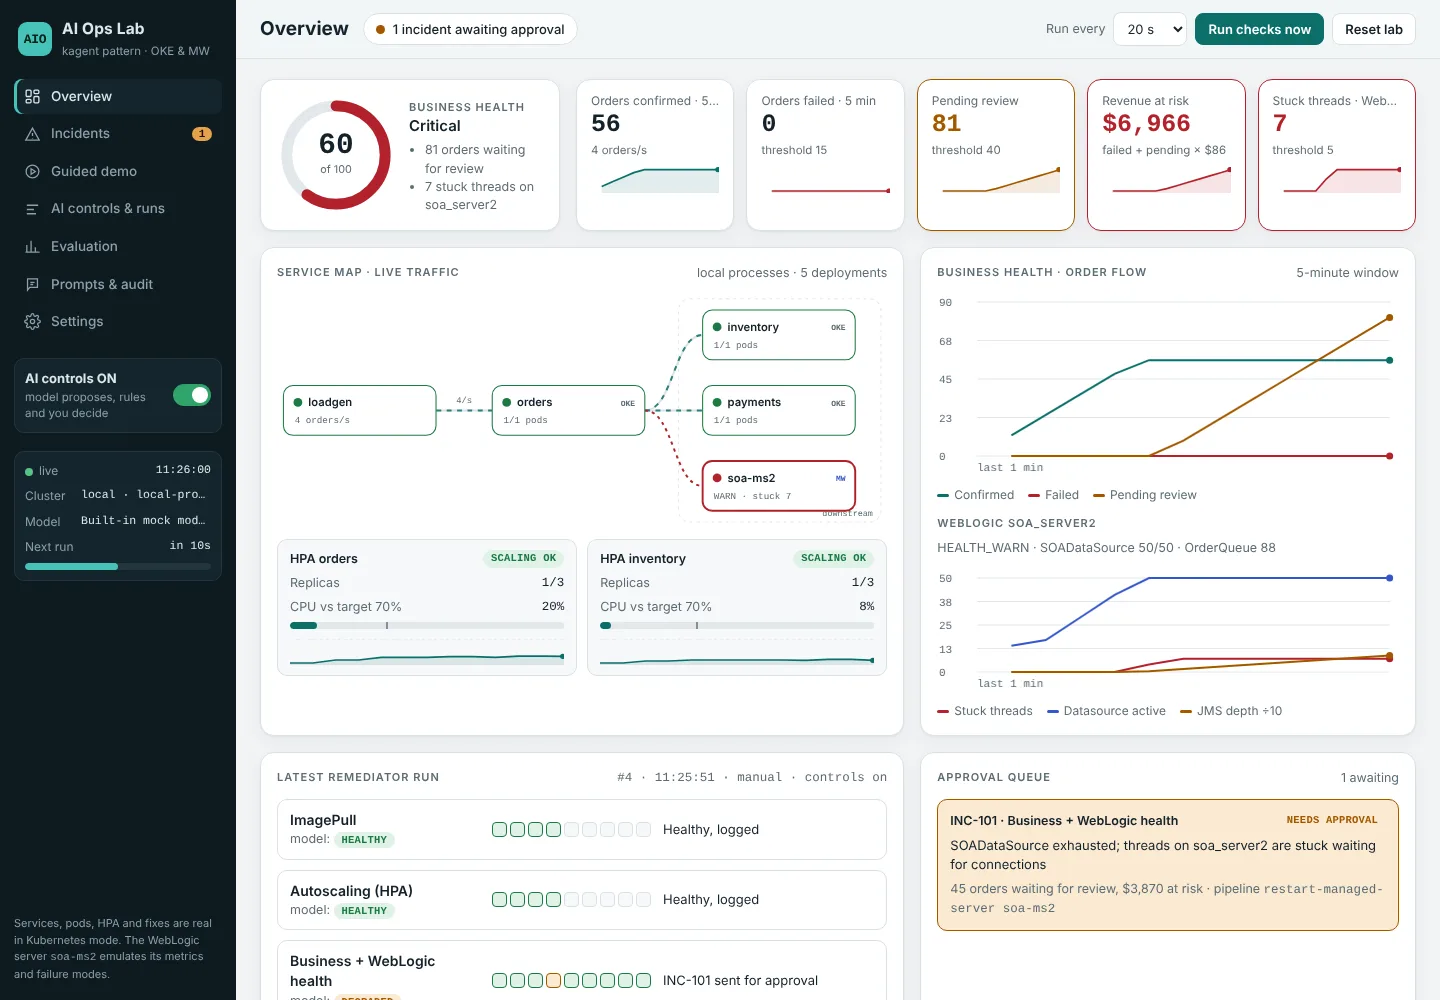Select the inventory service node

click(779, 335)
